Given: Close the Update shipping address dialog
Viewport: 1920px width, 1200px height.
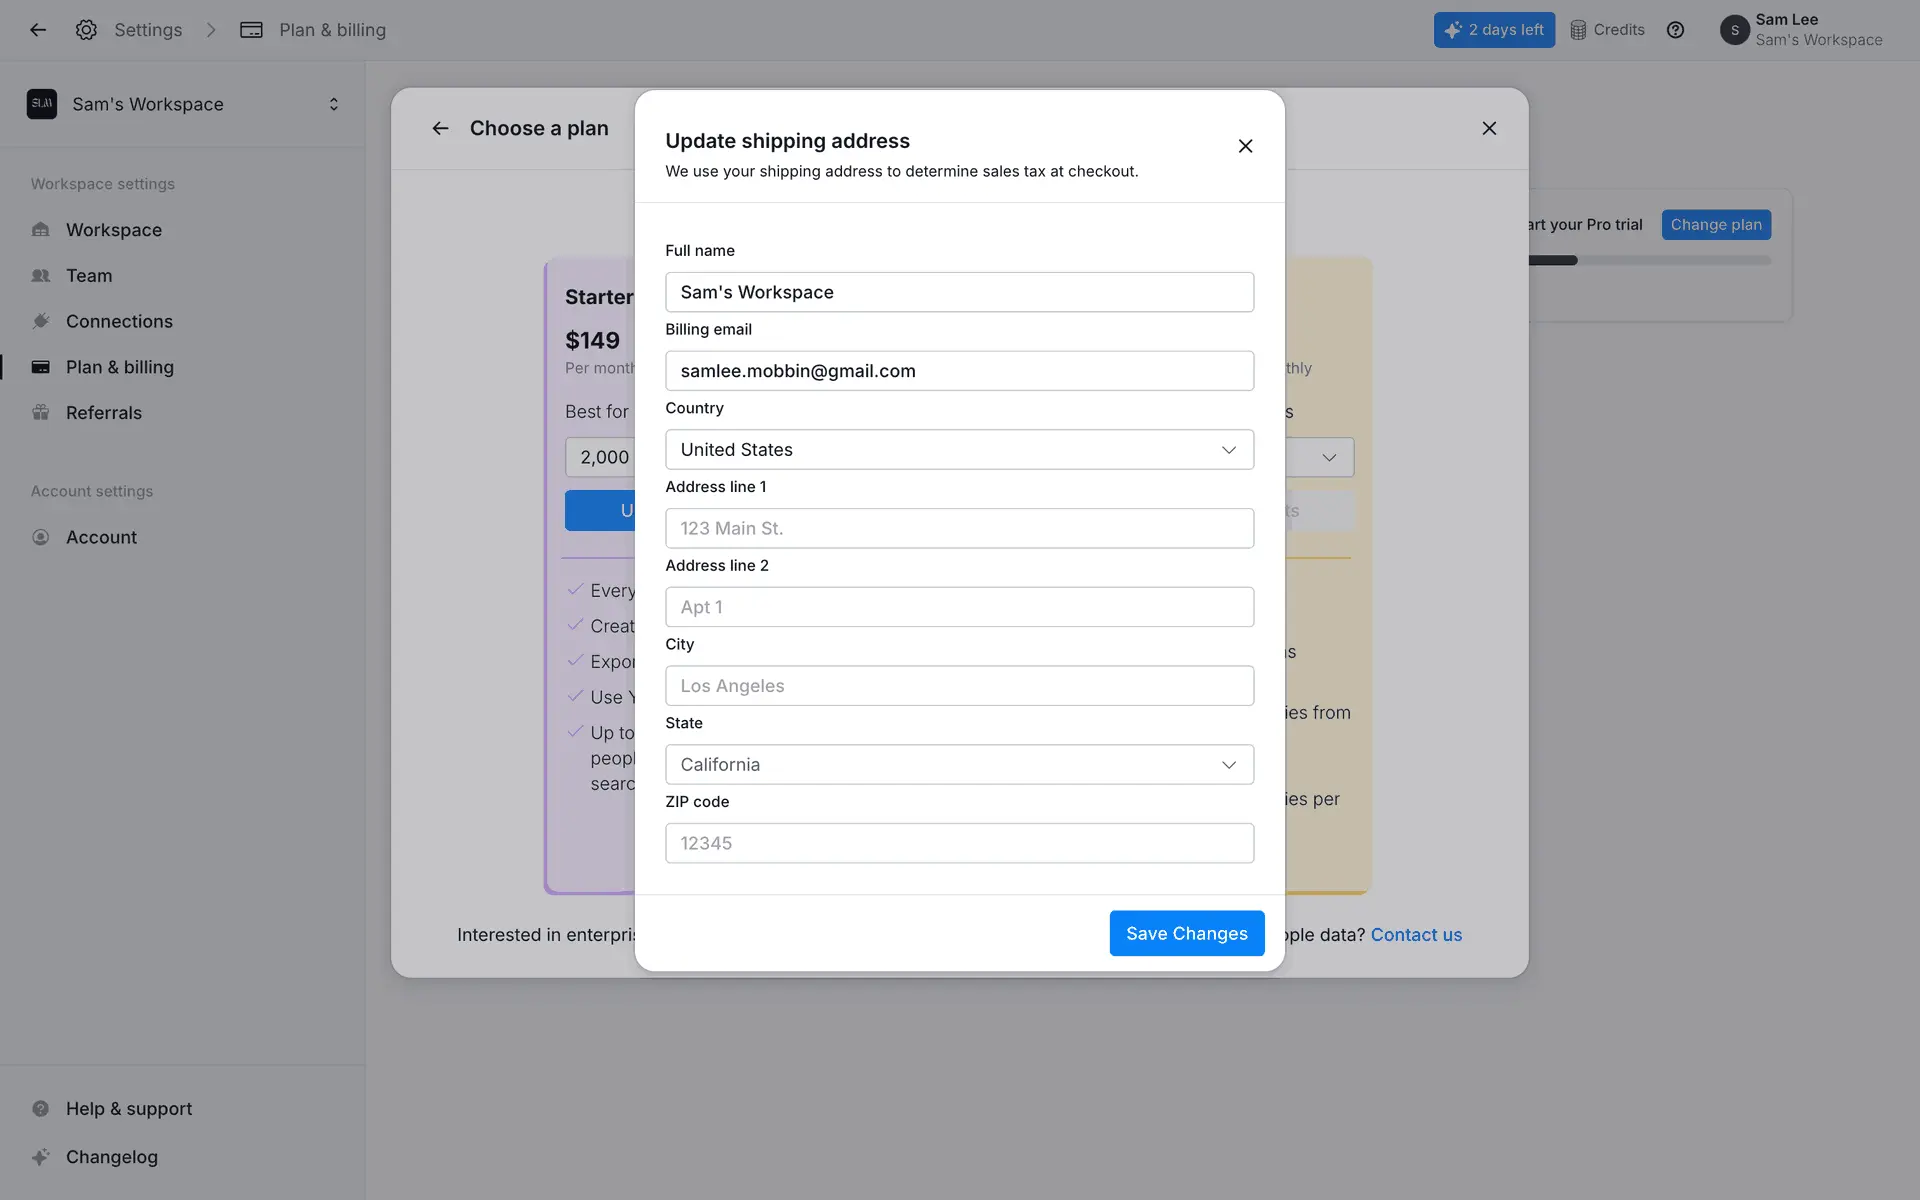Looking at the screenshot, I should click(x=1245, y=146).
